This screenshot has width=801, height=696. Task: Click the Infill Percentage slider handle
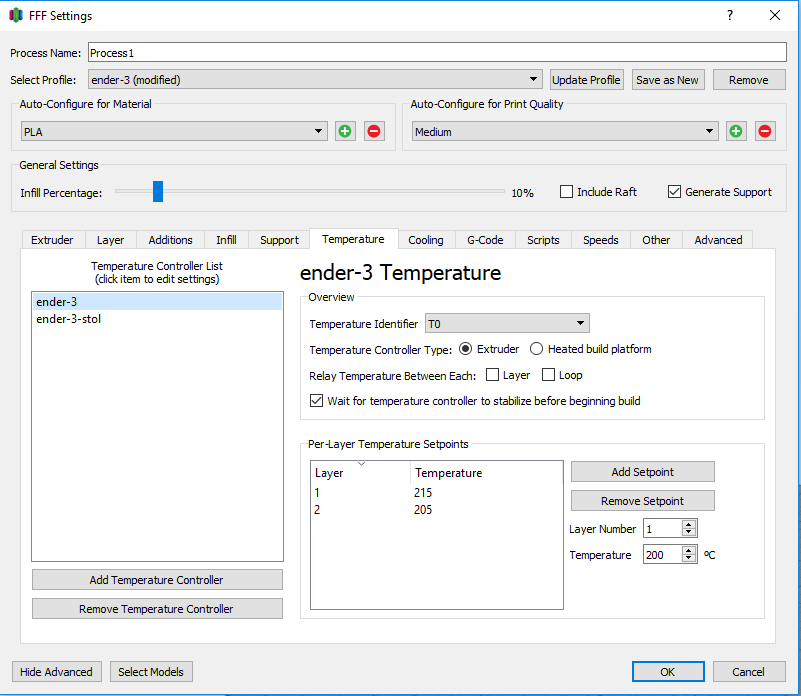coord(158,191)
